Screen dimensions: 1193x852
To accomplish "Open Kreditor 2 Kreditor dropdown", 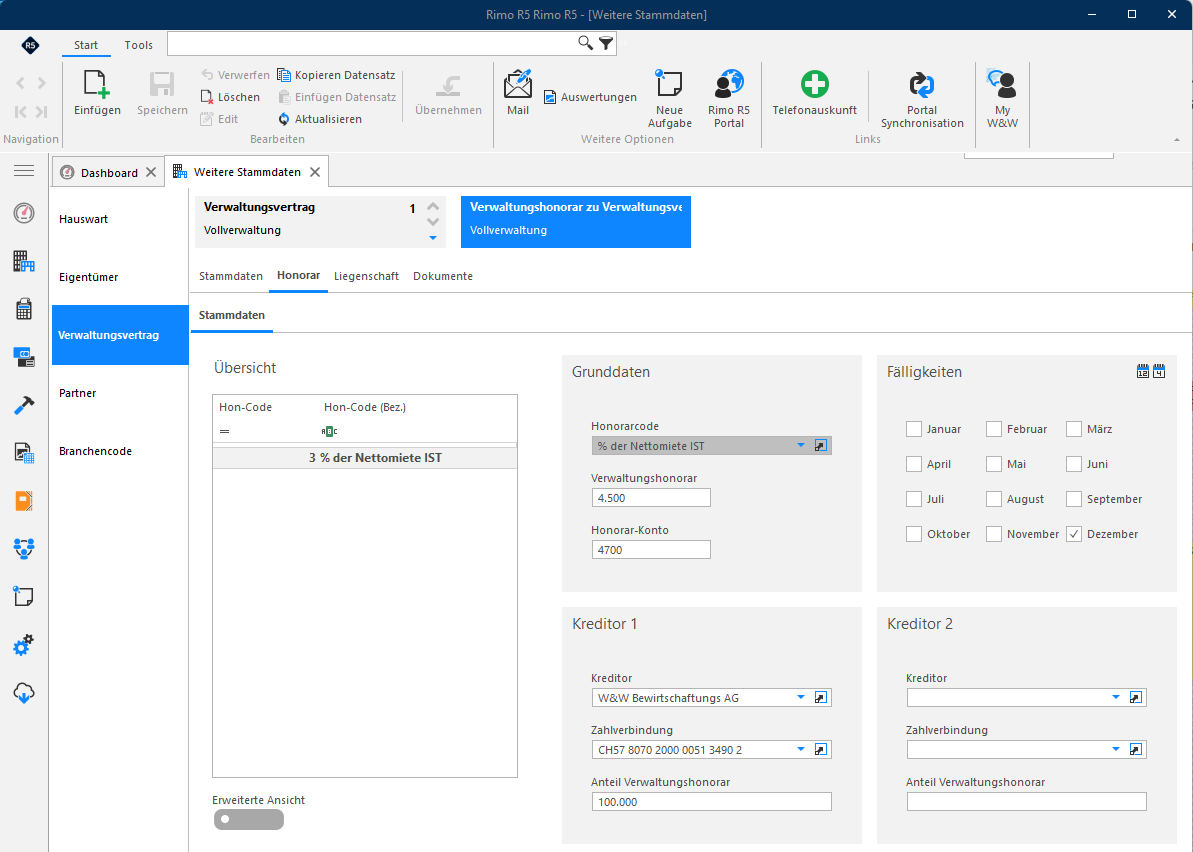I will pyautogui.click(x=1115, y=698).
